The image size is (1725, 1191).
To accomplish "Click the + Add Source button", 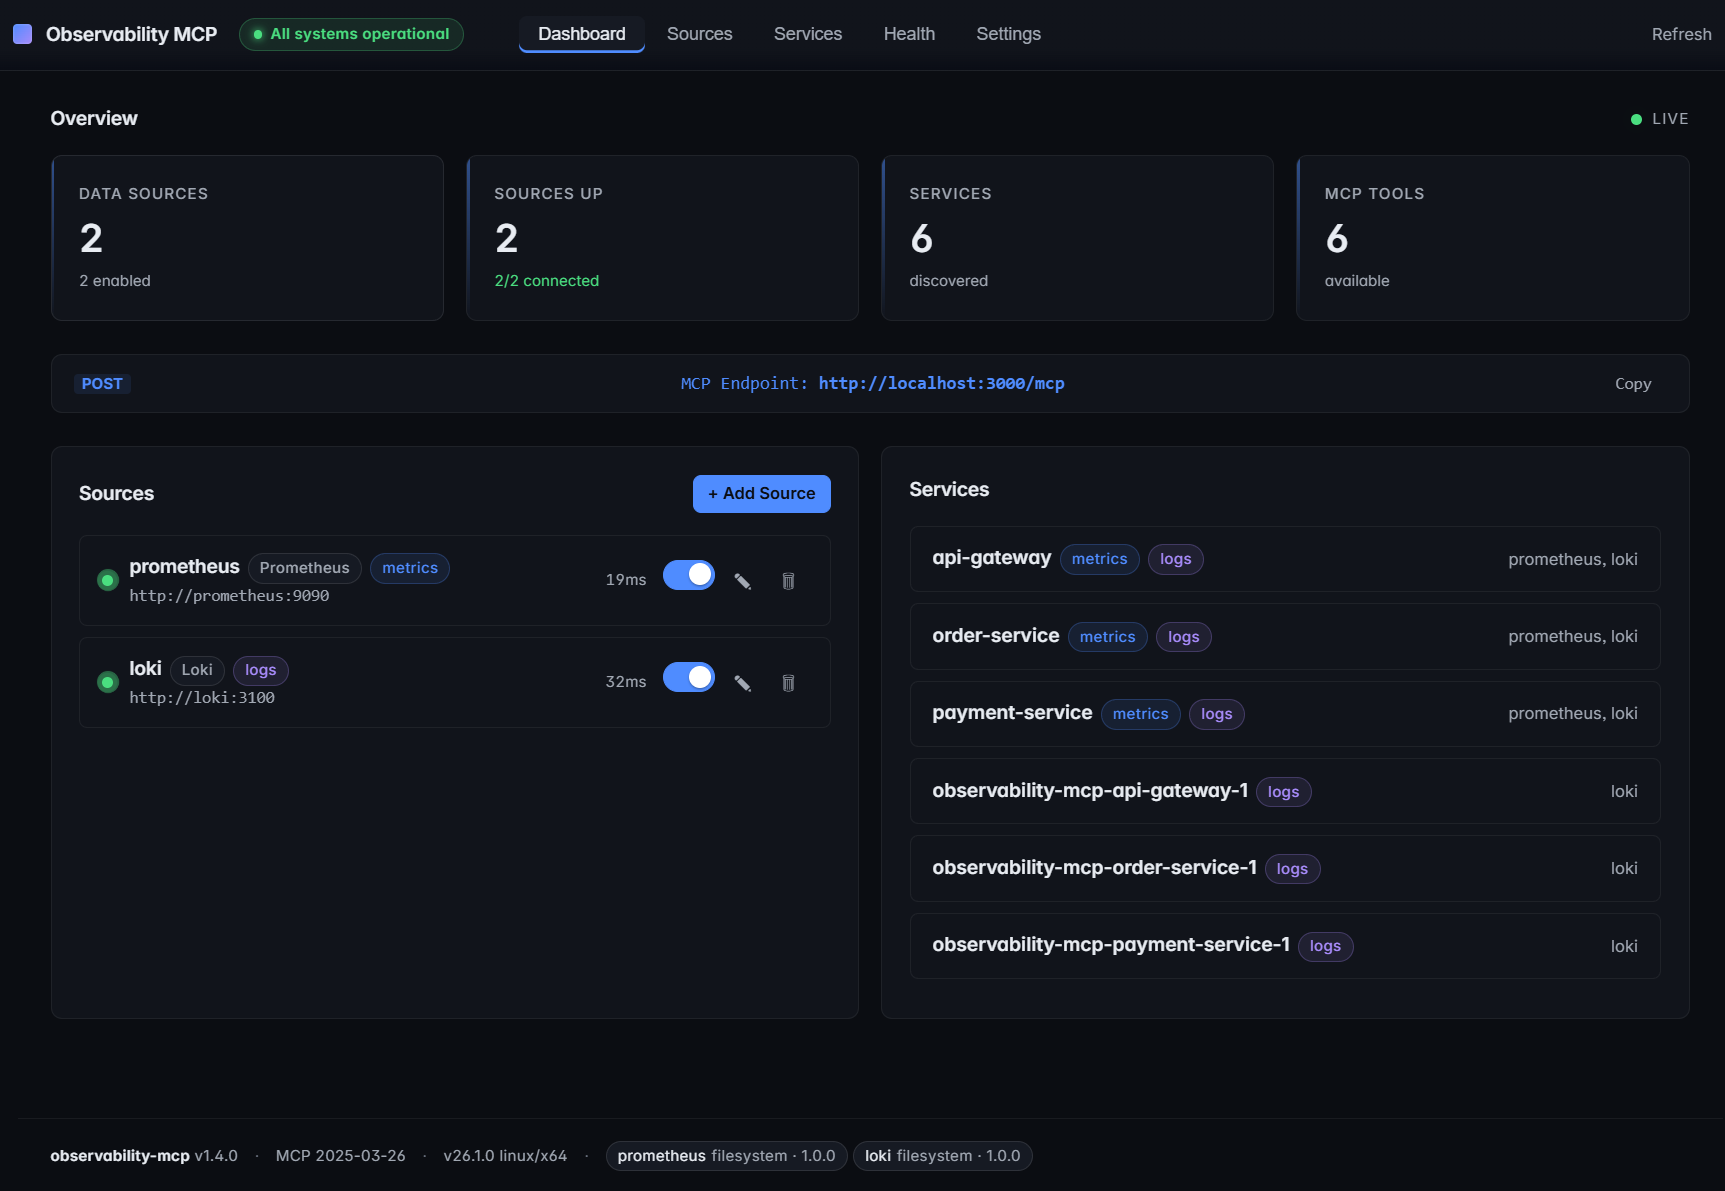I will pyautogui.click(x=762, y=494).
